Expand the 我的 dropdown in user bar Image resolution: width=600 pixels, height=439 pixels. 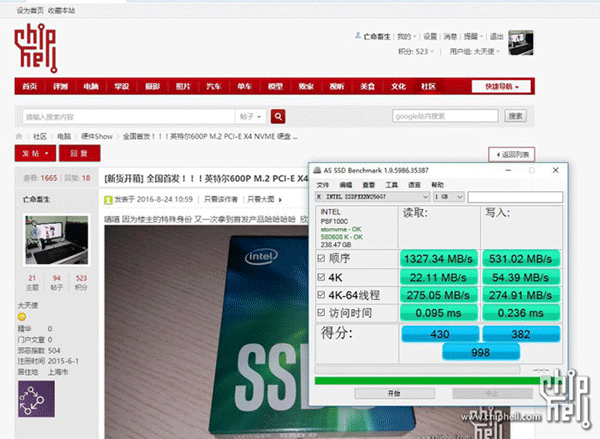click(406, 36)
